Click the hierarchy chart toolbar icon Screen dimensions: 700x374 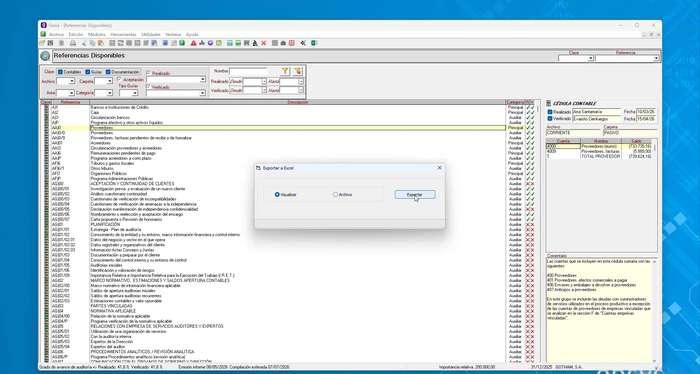point(202,43)
